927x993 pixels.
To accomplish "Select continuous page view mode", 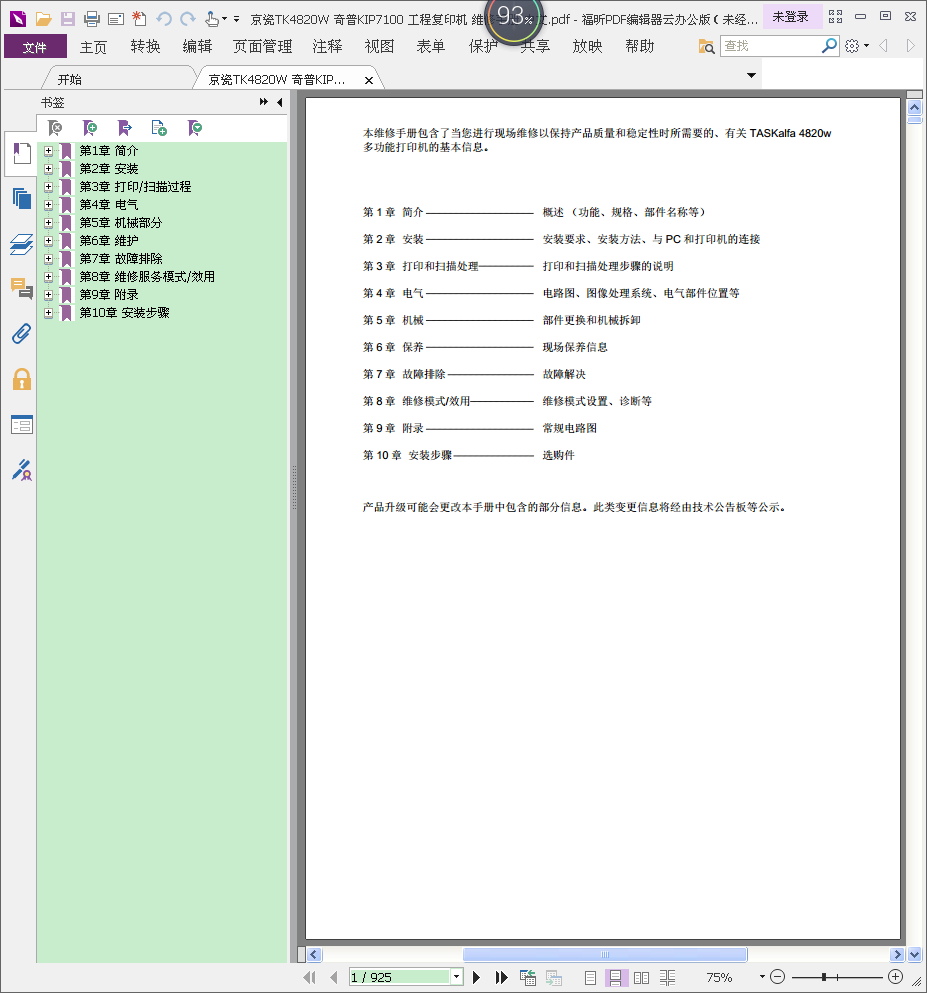I will pos(615,977).
